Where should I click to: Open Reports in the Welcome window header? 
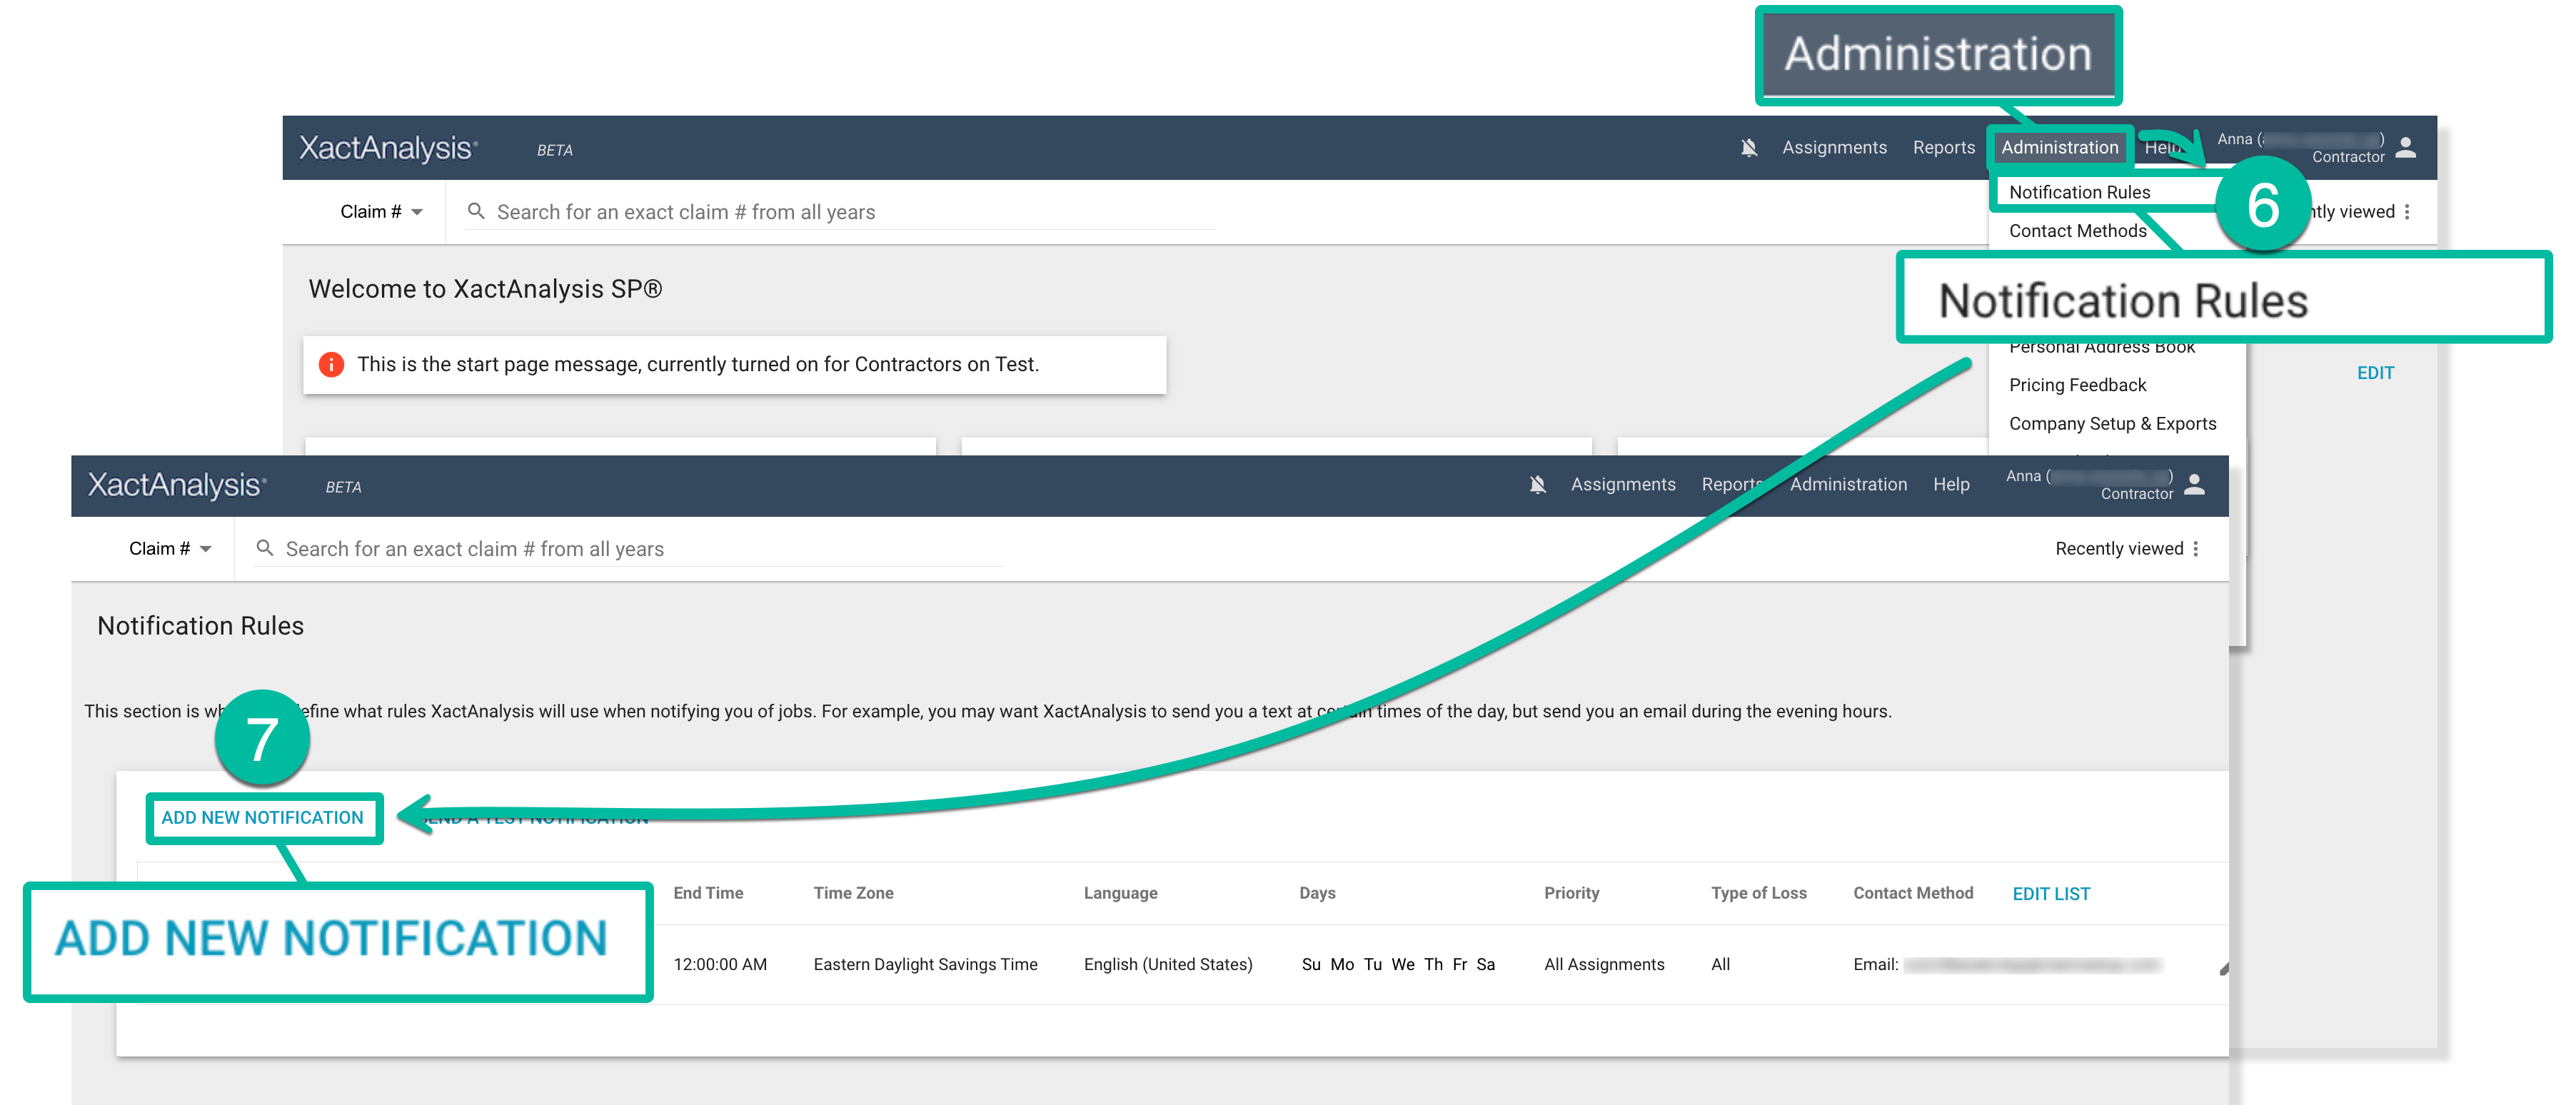pos(1944,147)
